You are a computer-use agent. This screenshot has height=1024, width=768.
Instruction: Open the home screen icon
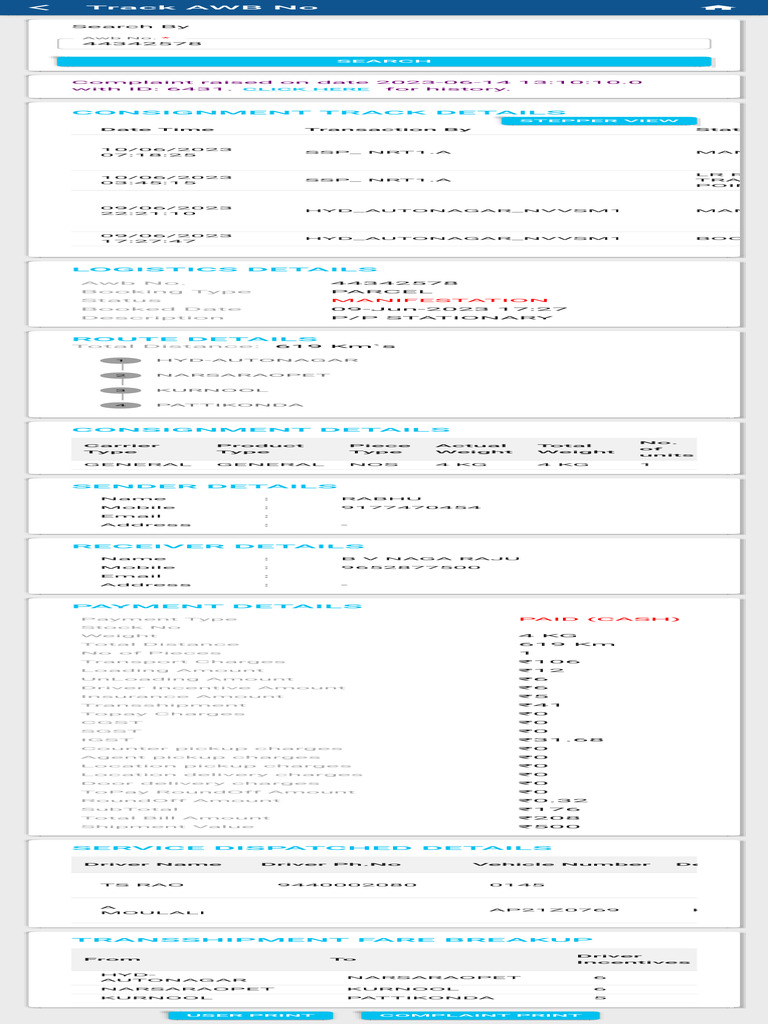point(718,7)
